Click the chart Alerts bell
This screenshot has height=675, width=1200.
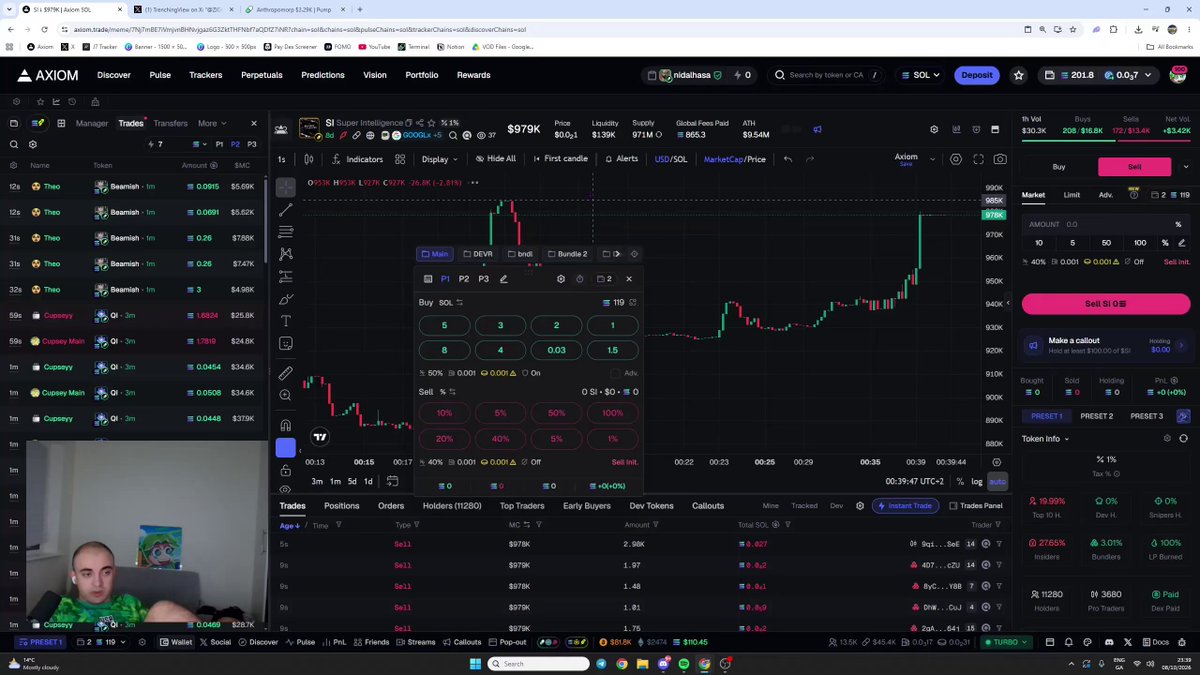pyautogui.click(x=620, y=159)
